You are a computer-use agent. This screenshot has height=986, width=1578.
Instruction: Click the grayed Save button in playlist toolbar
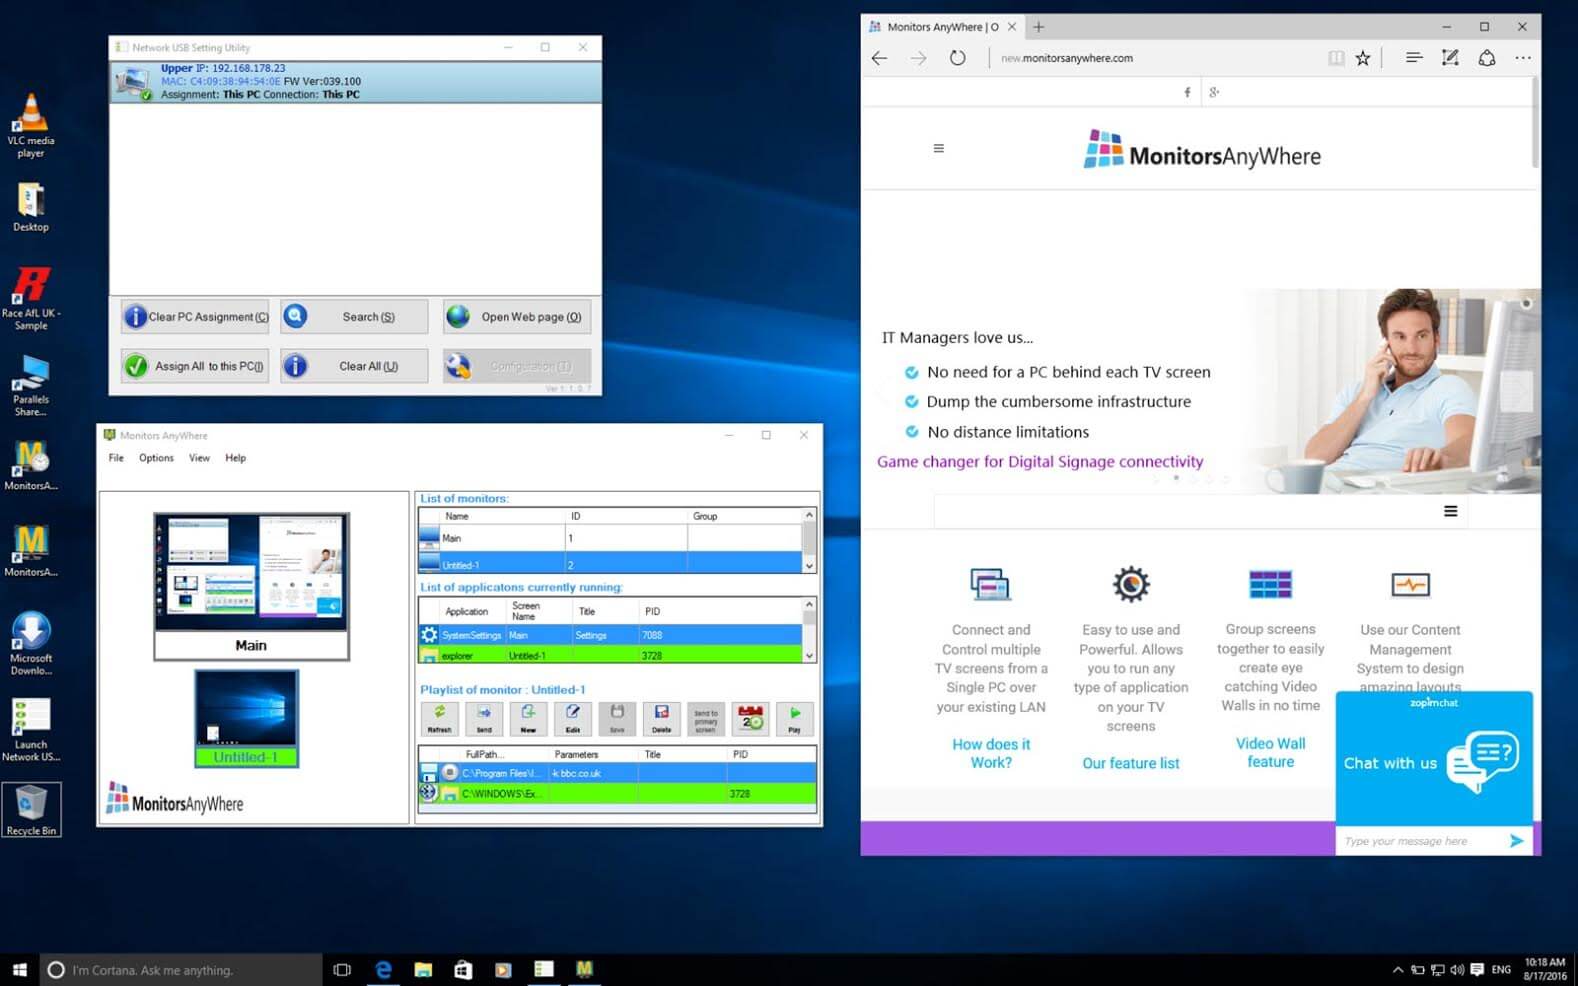click(x=617, y=718)
